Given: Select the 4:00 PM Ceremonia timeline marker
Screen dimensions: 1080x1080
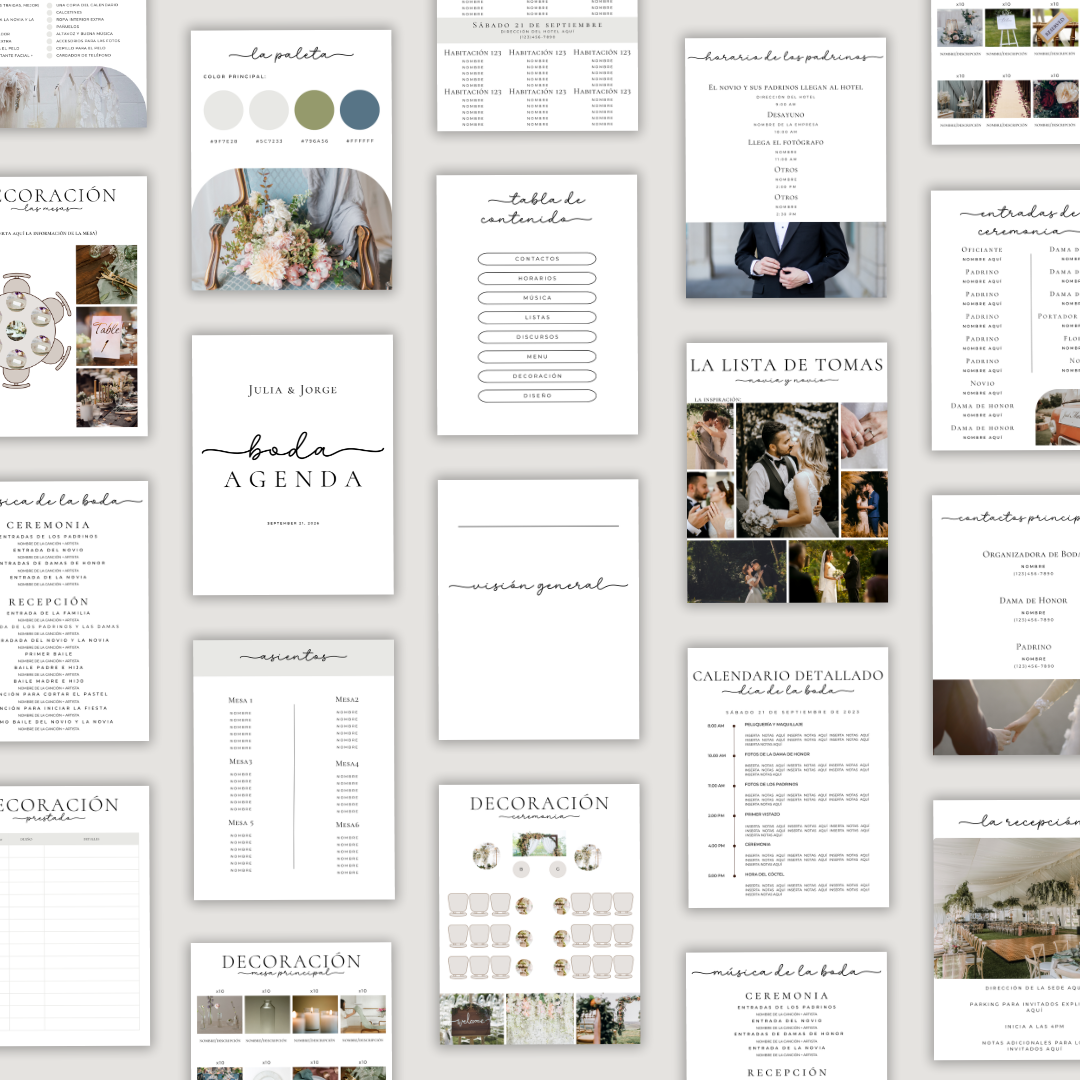Looking at the screenshot, I should 734,846.
